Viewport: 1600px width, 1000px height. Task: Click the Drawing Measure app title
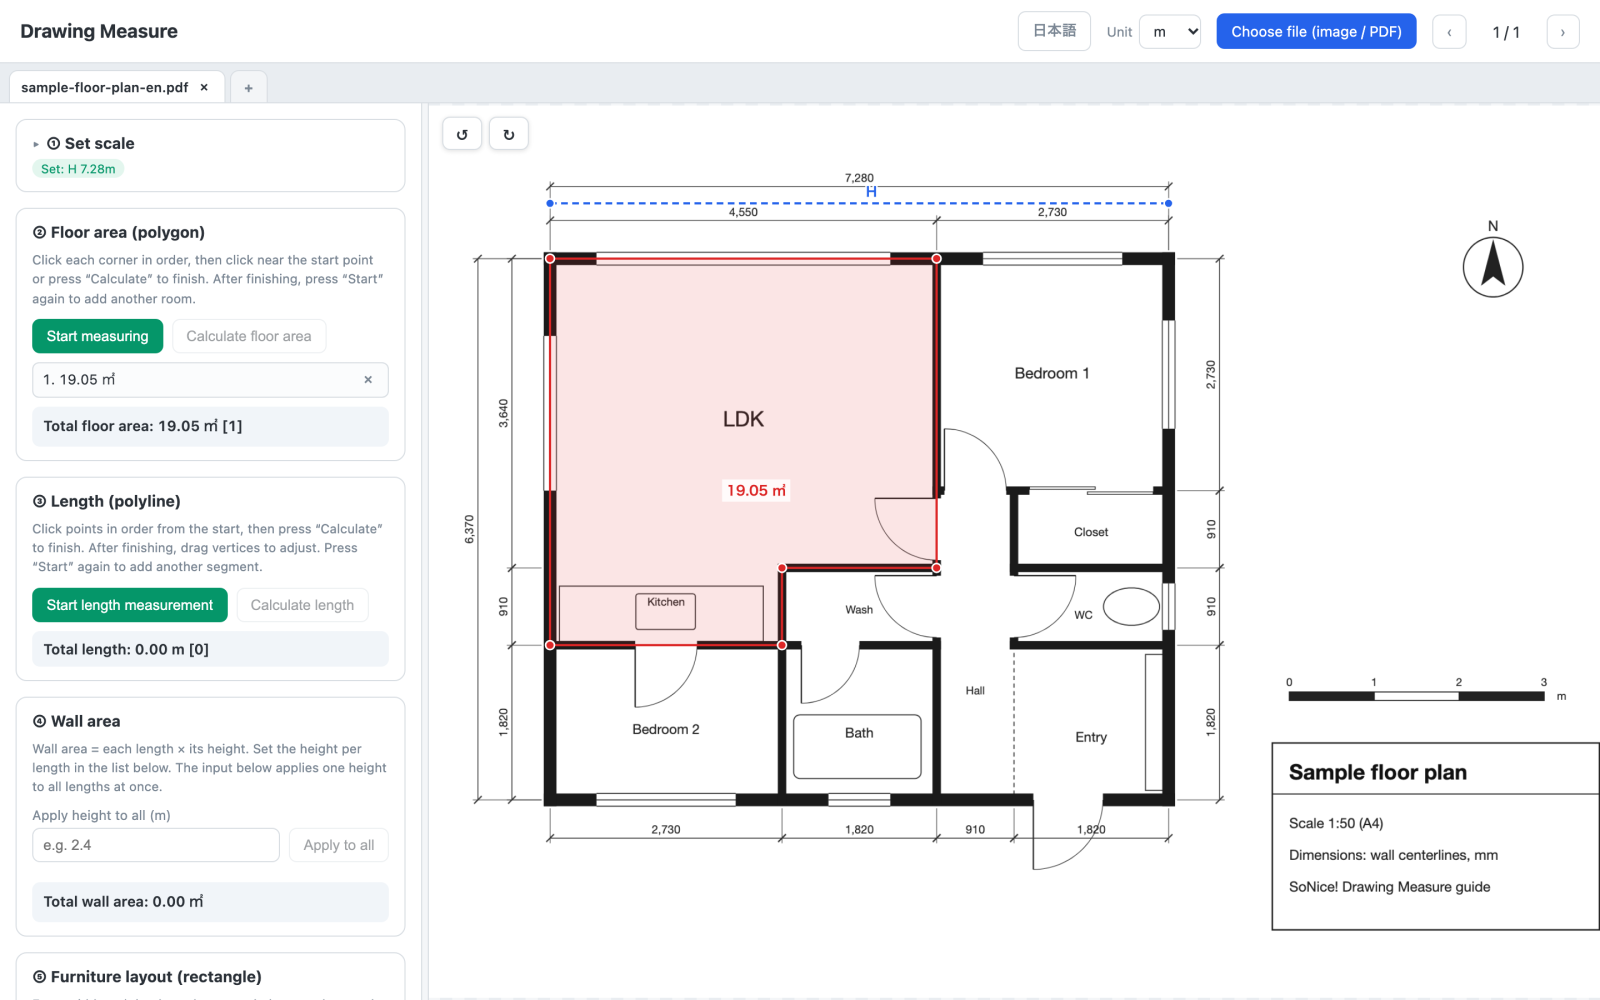pyautogui.click(x=99, y=31)
